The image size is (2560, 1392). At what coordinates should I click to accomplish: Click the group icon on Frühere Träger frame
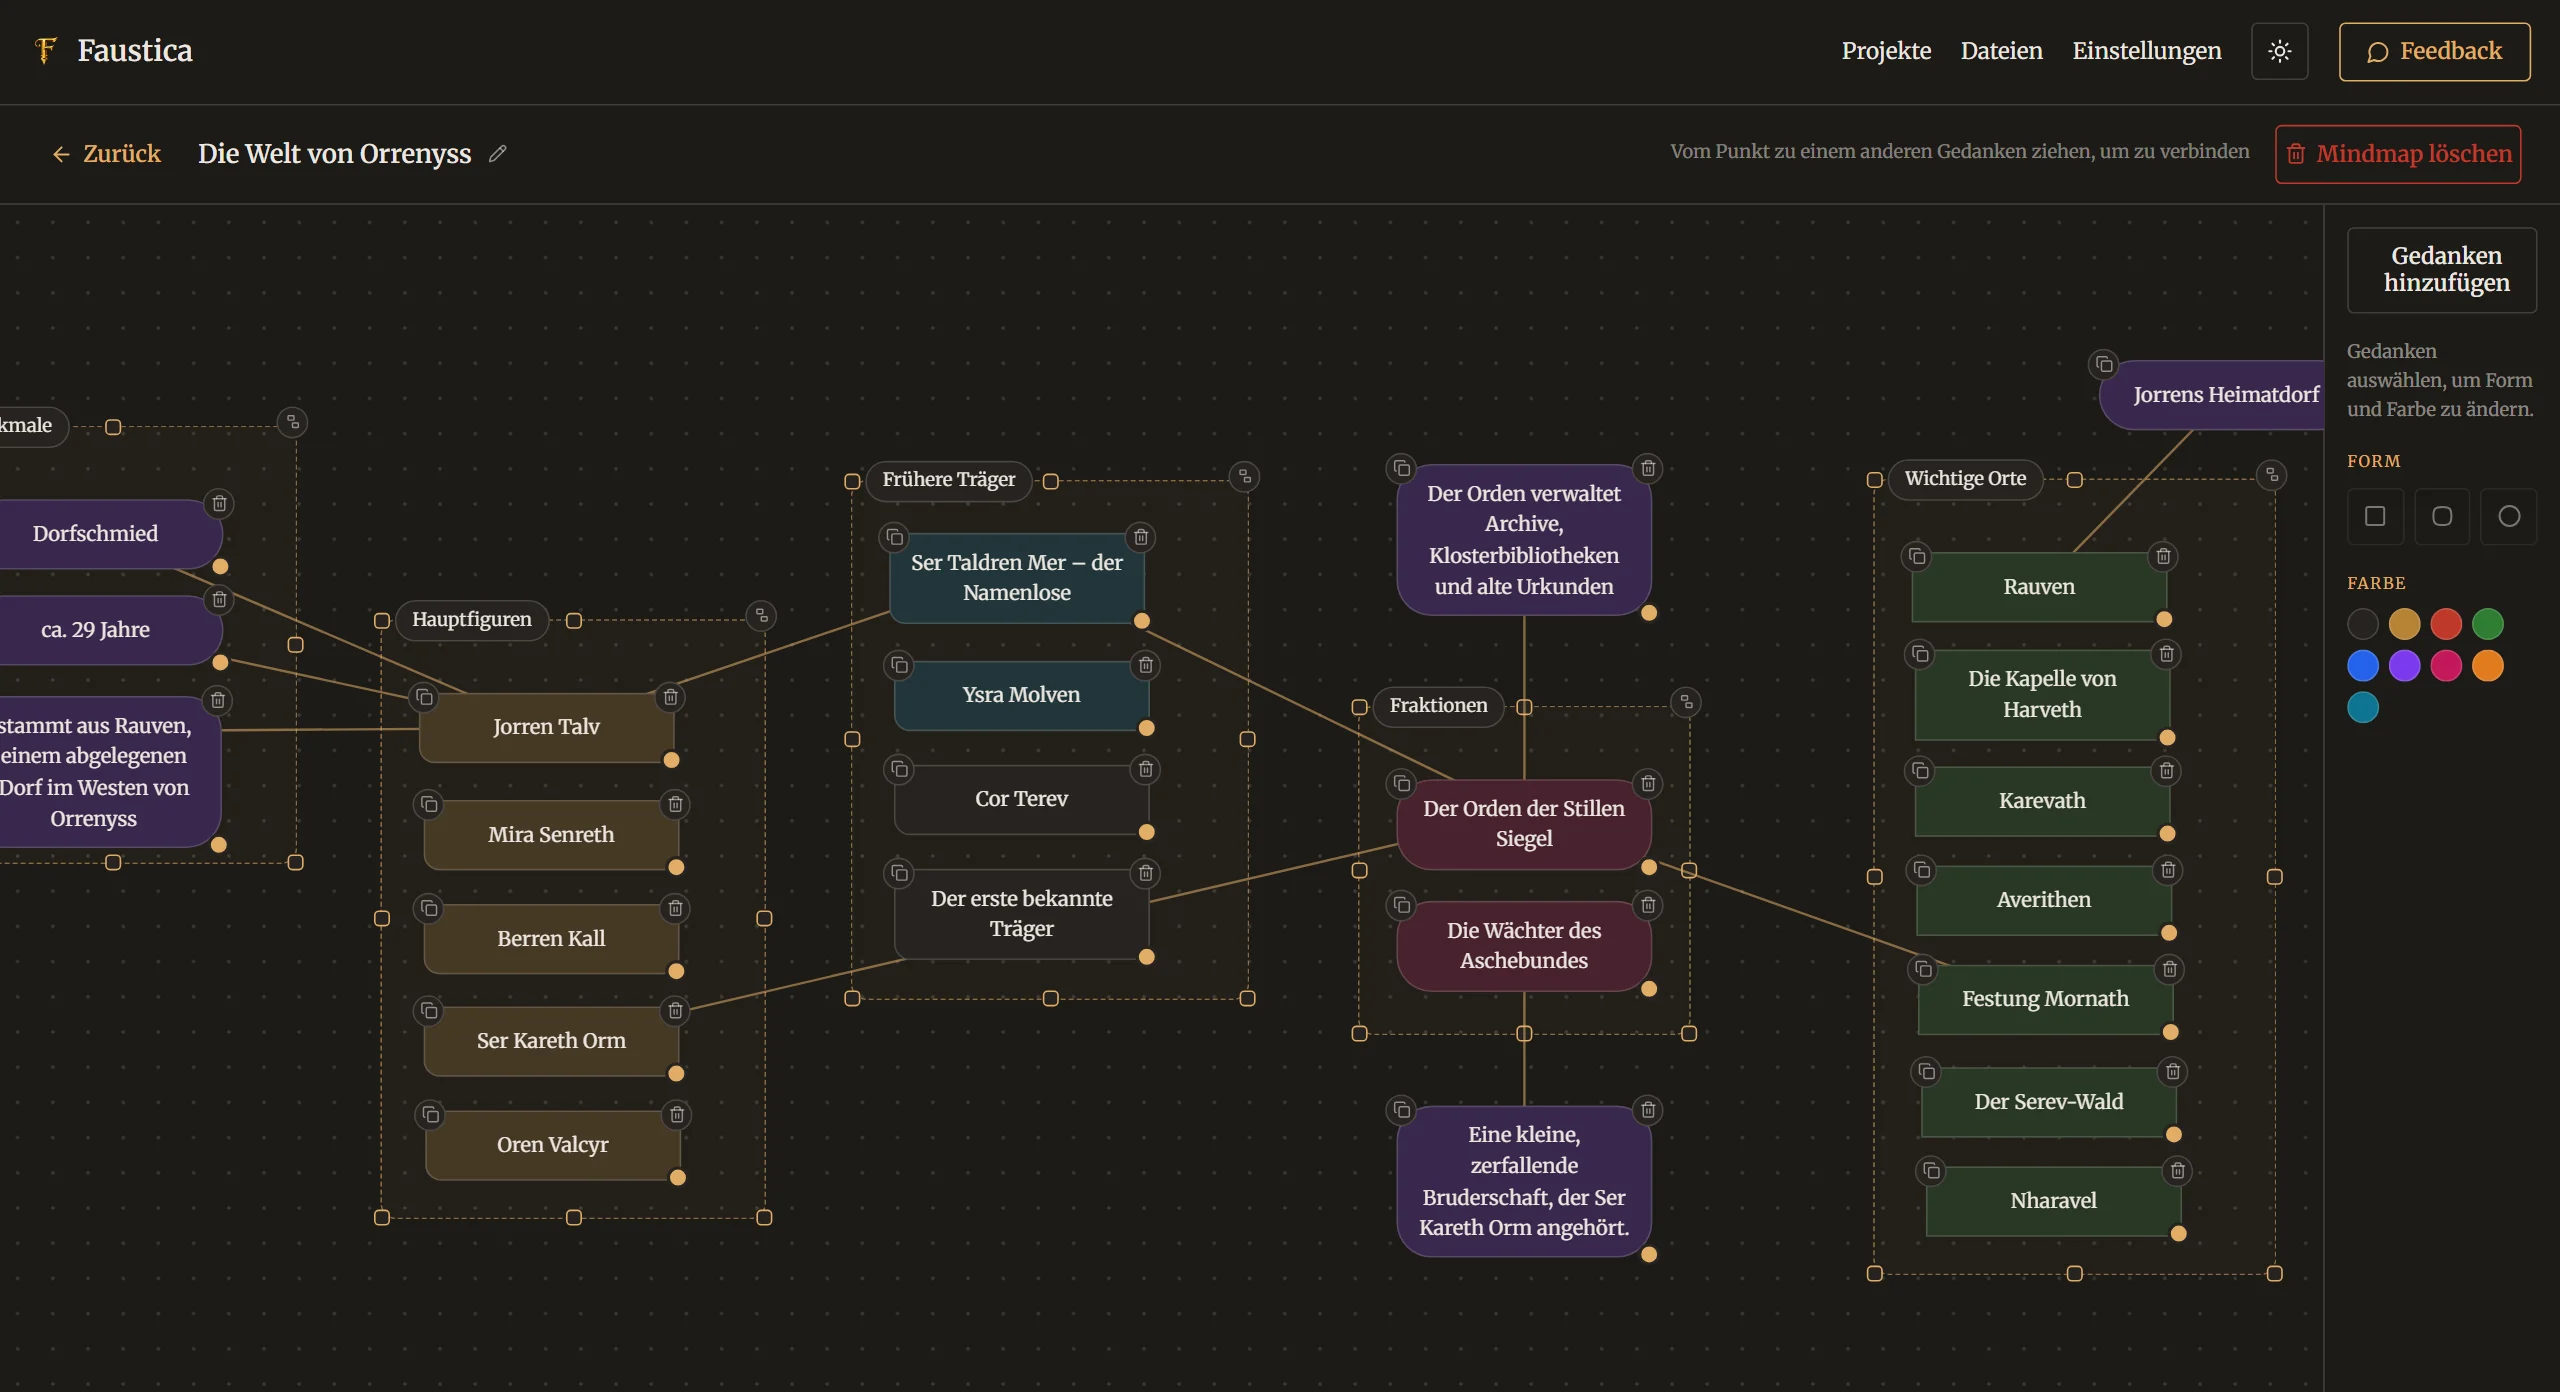[1245, 477]
